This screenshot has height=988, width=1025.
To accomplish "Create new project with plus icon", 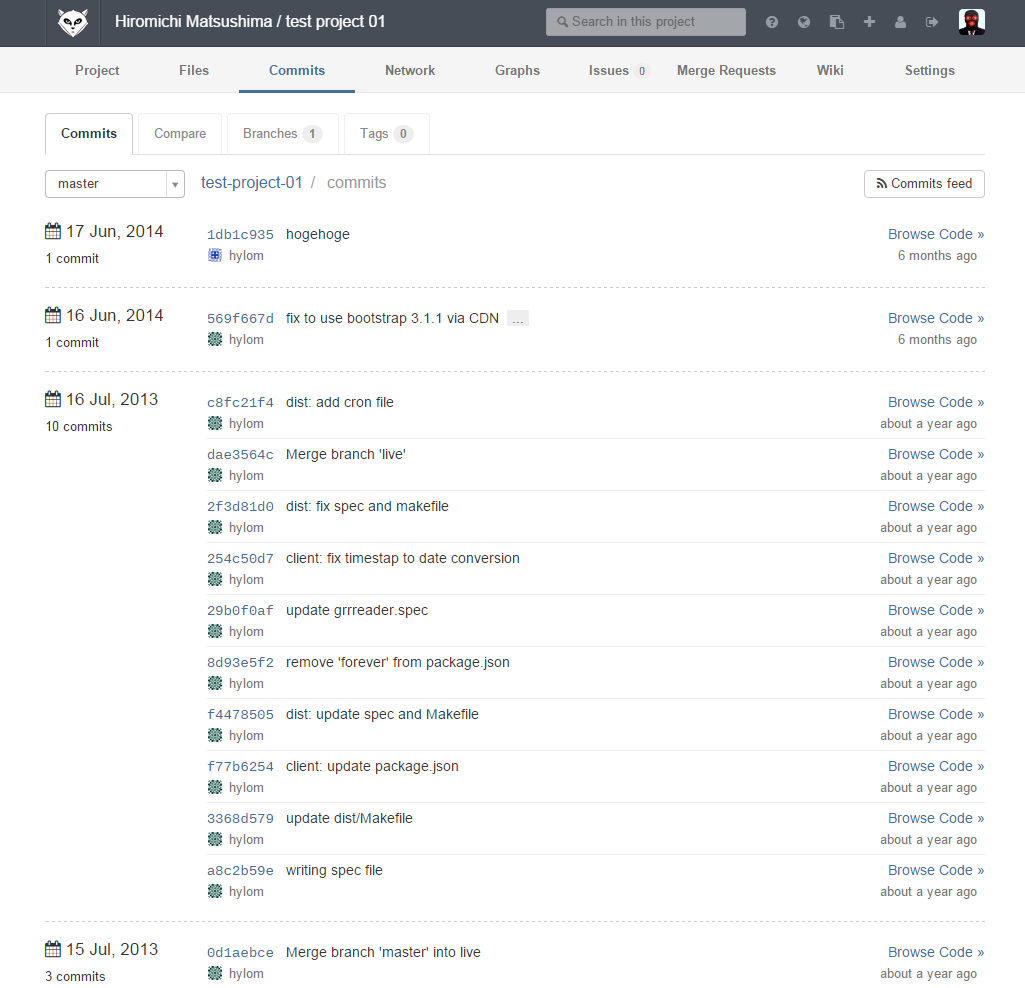I will point(869,22).
